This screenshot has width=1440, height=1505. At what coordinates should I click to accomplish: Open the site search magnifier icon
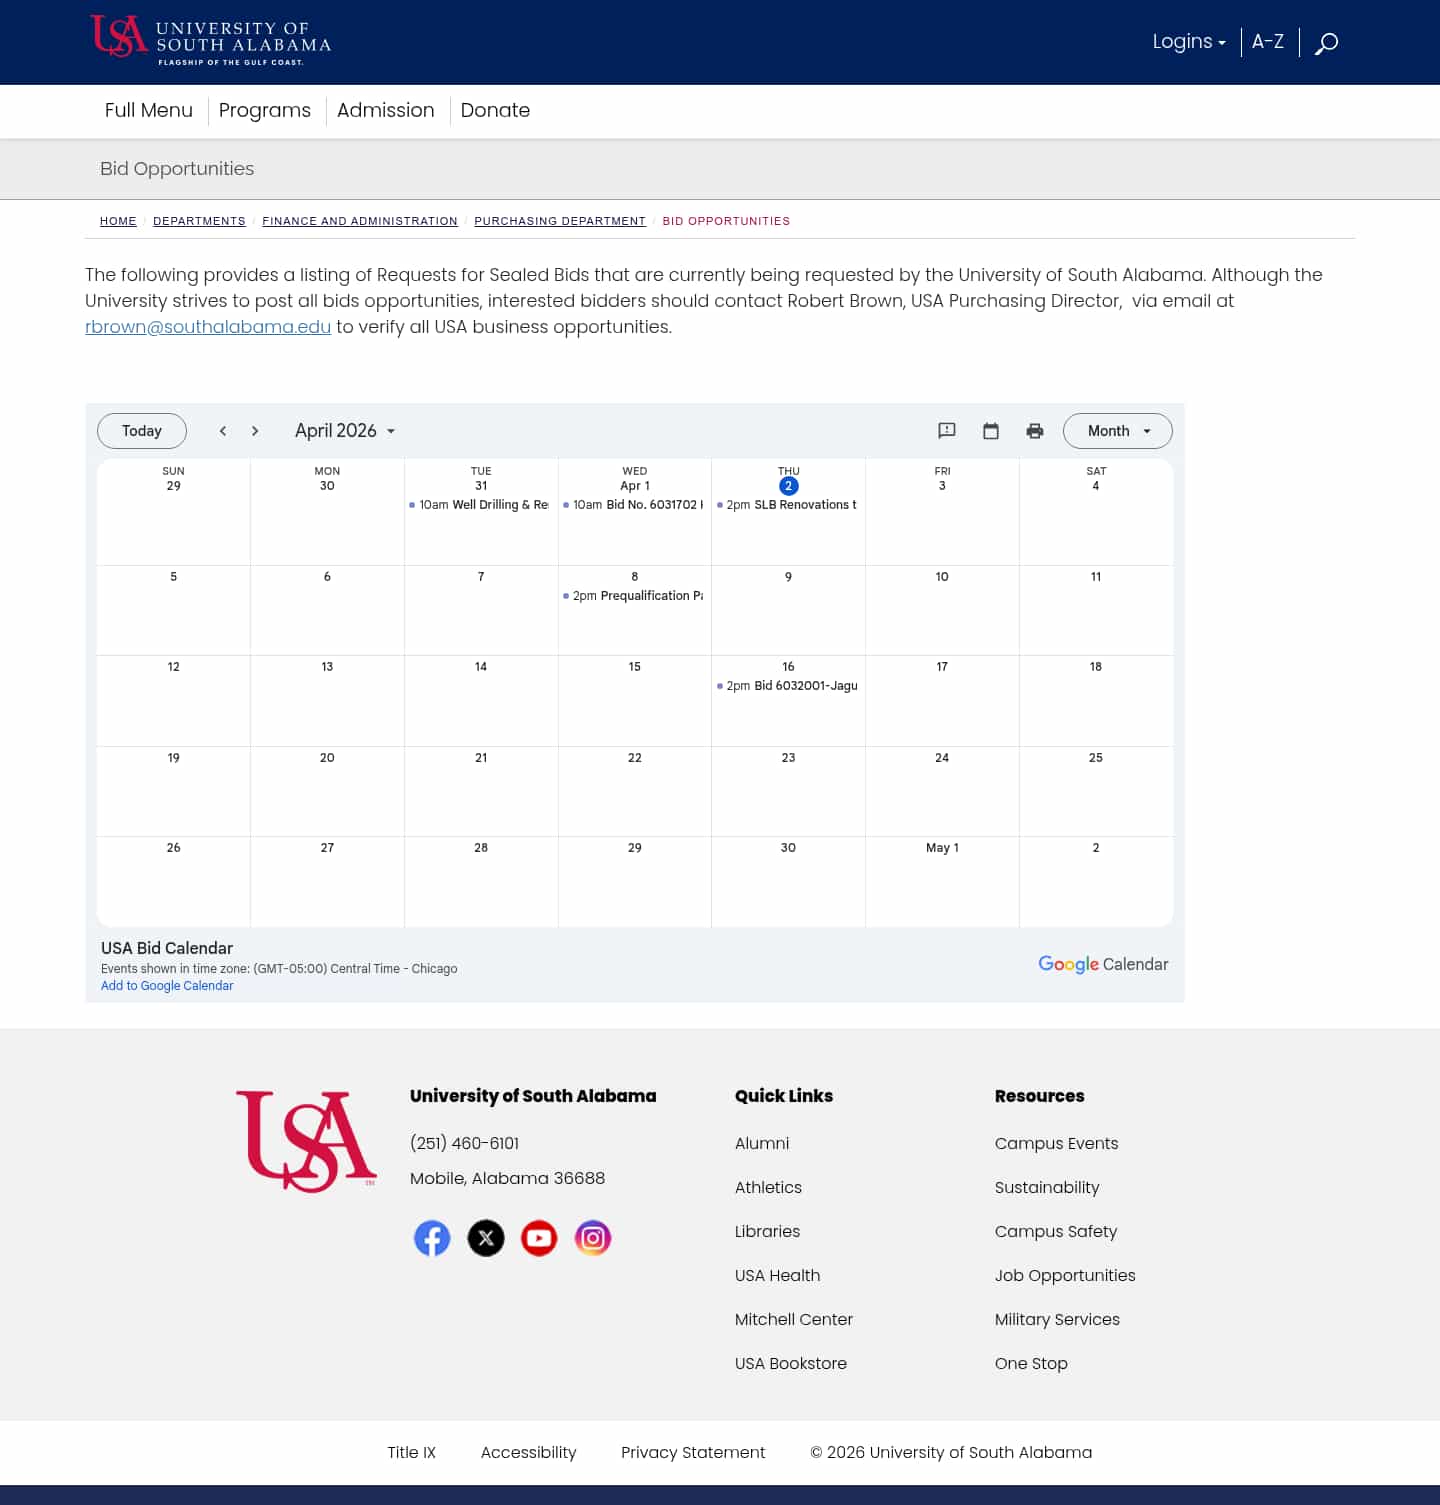point(1326,43)
